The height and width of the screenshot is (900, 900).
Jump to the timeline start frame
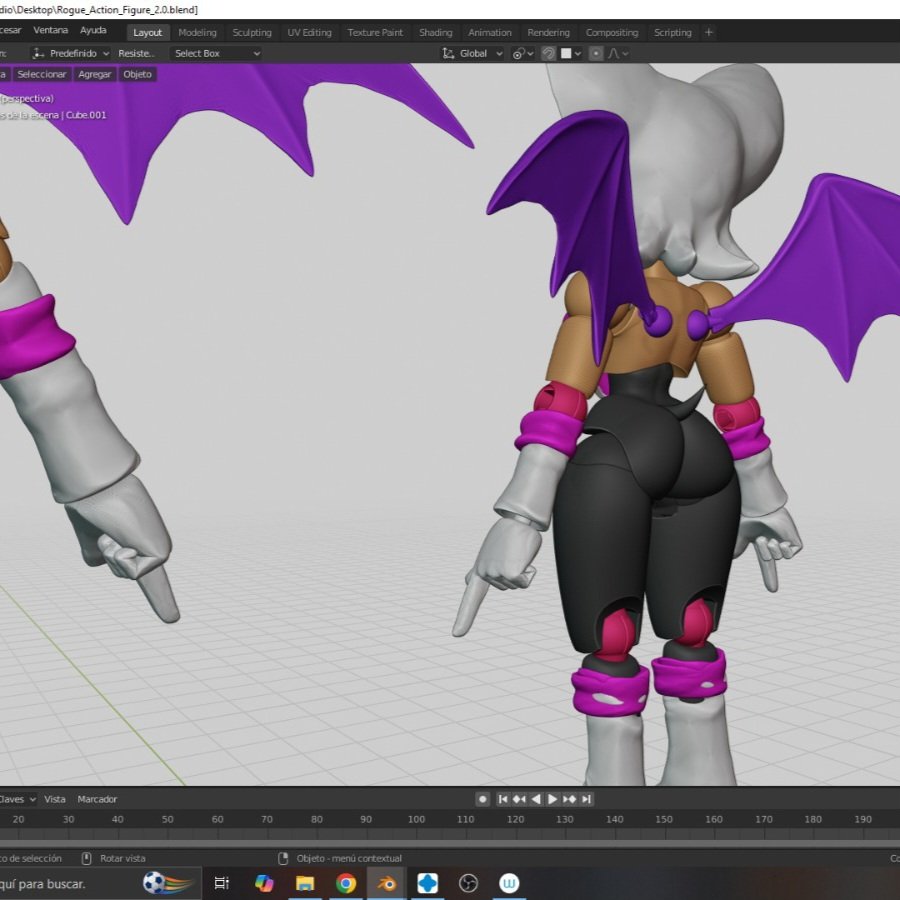[503, 799]
